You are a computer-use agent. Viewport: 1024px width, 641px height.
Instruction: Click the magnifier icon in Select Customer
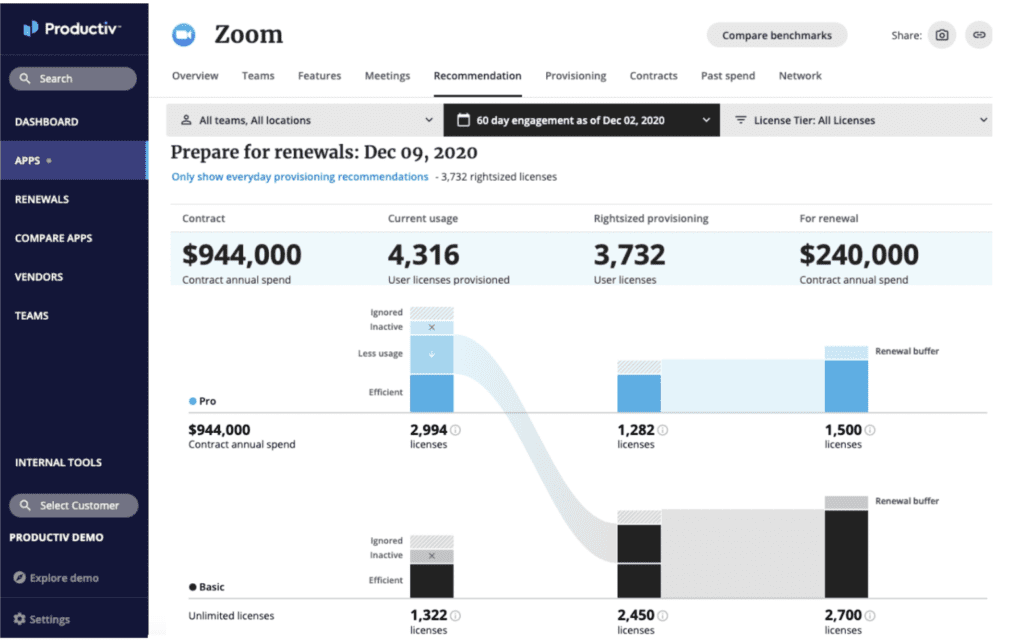tap(25, 505)
